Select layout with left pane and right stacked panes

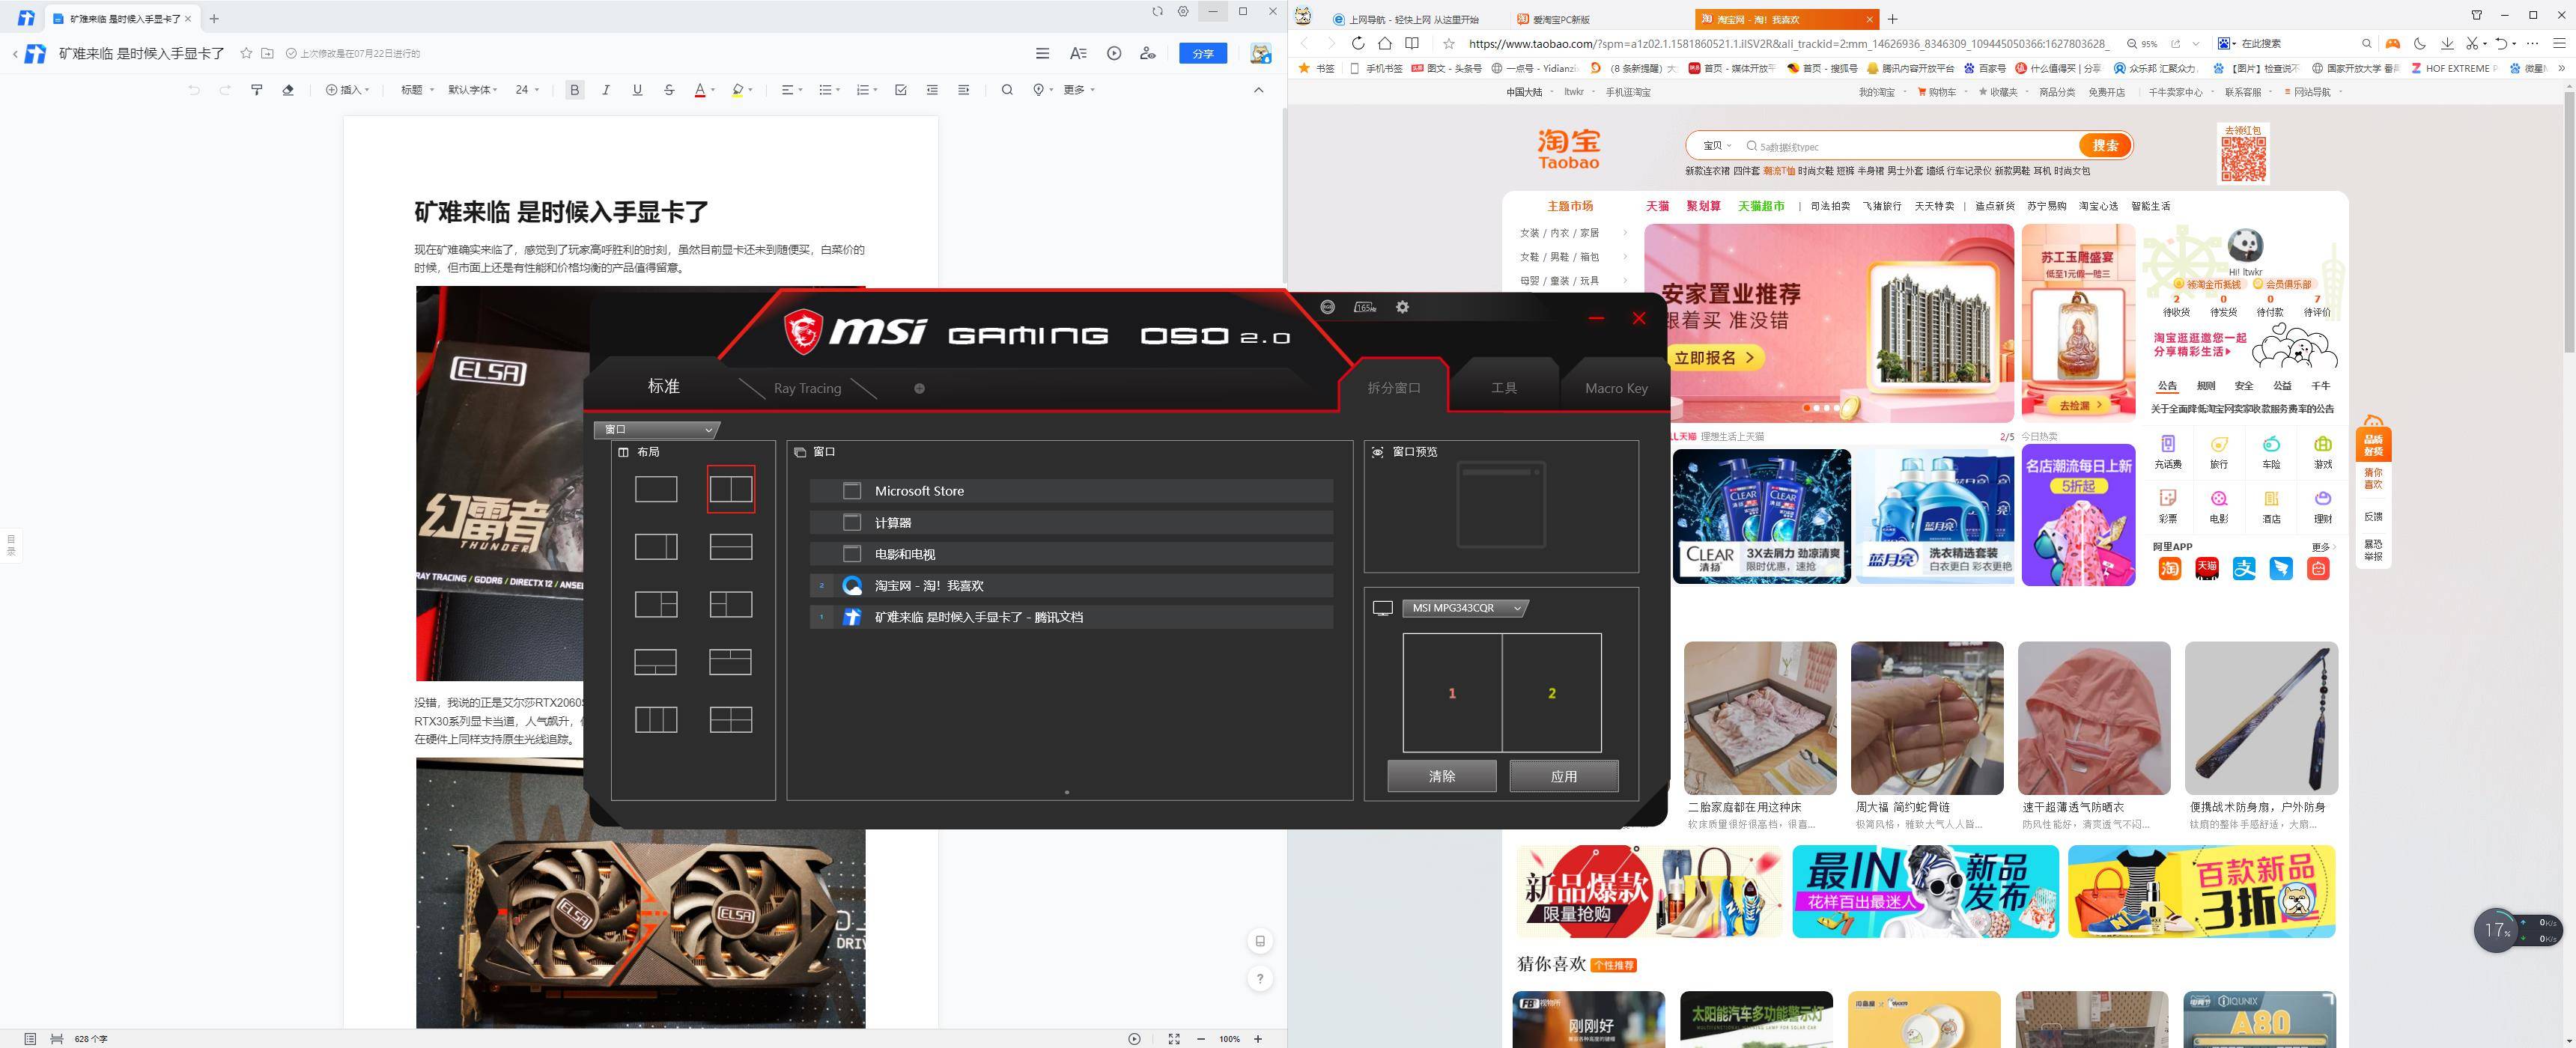click(656, 604)
